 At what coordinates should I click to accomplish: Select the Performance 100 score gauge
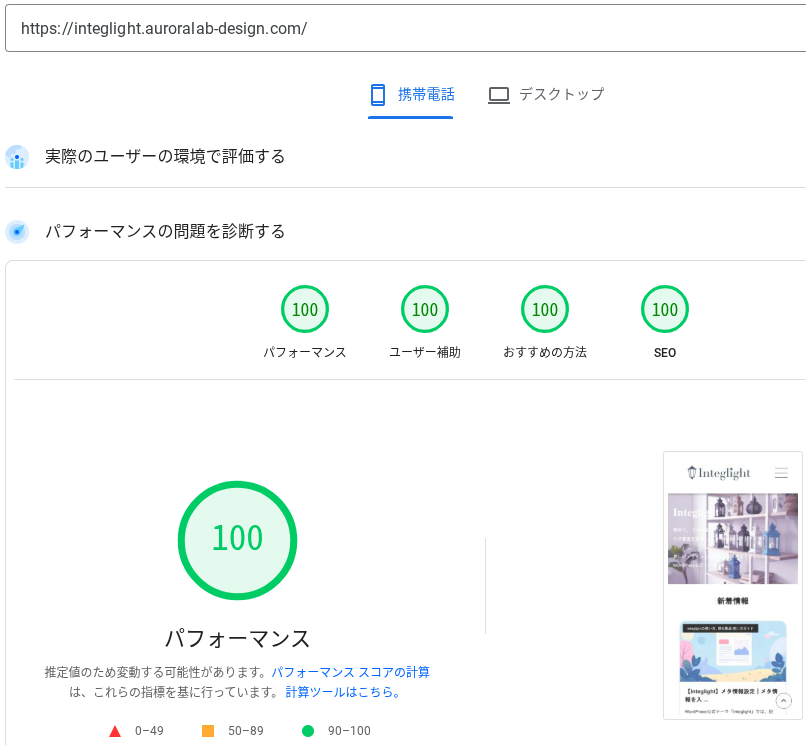(x=305, y=310)
